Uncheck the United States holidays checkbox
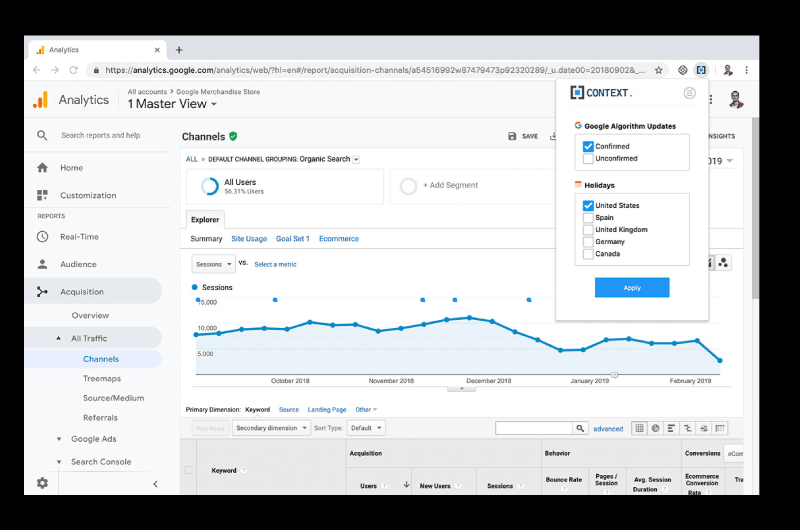 pyautogui.click(x=588, y=206)
